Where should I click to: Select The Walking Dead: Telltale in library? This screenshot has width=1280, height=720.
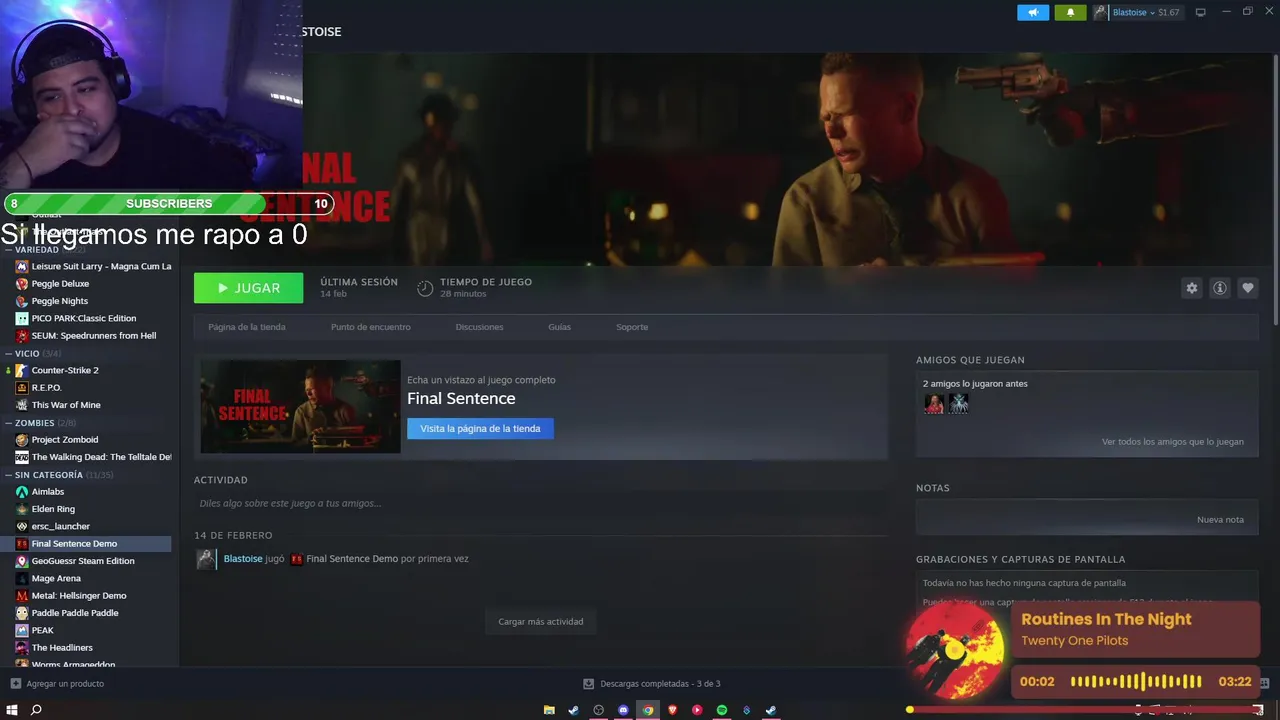[101, 457]
